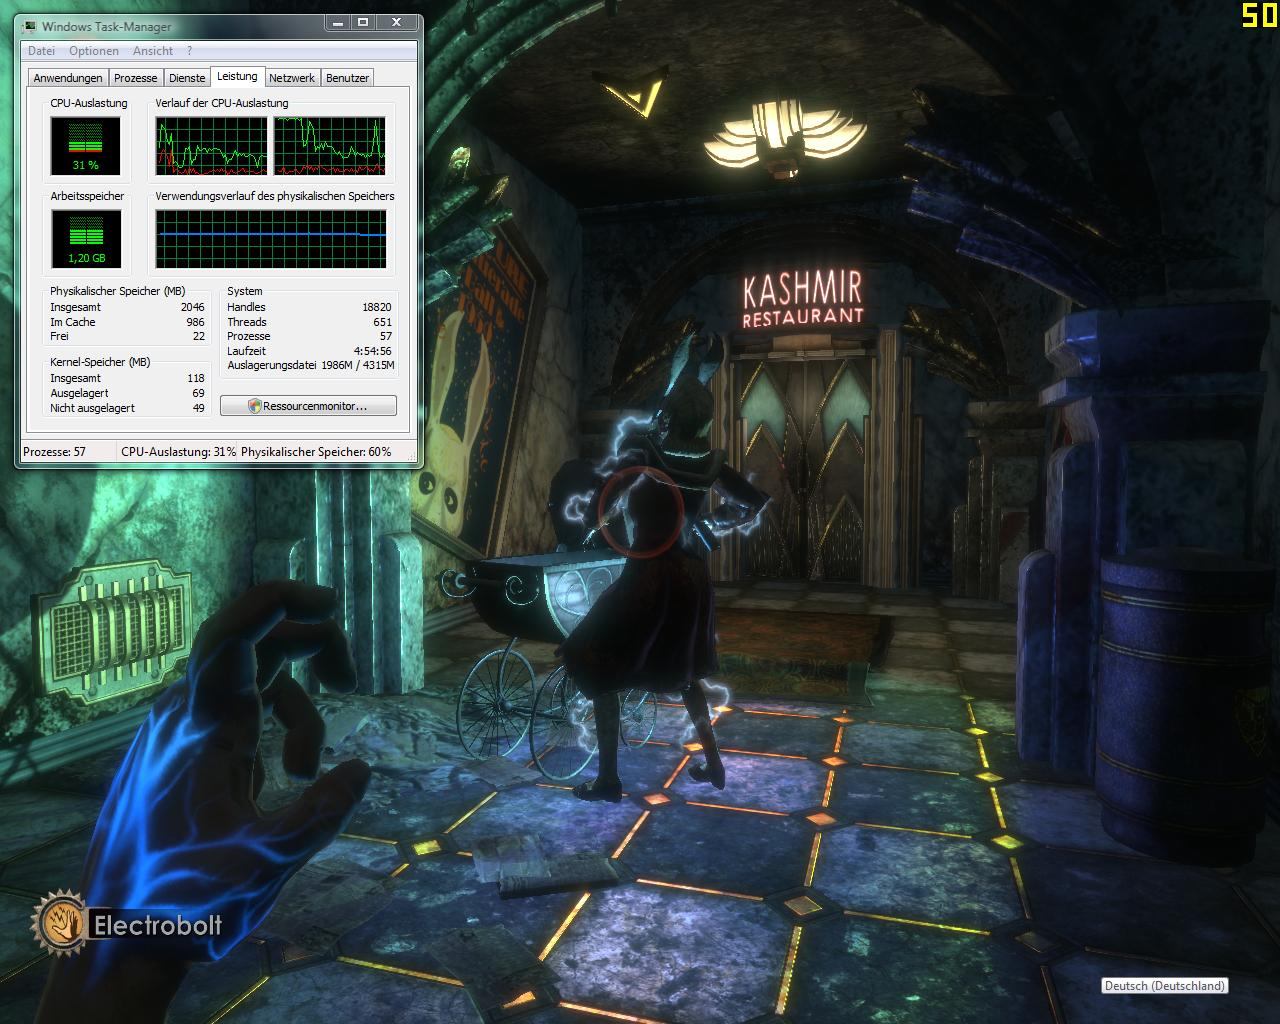Click status bar CPU-Auslastung: 31% entry
Image resolution: width=1280 pixels, height=1024 pixels.
[179, 452]
